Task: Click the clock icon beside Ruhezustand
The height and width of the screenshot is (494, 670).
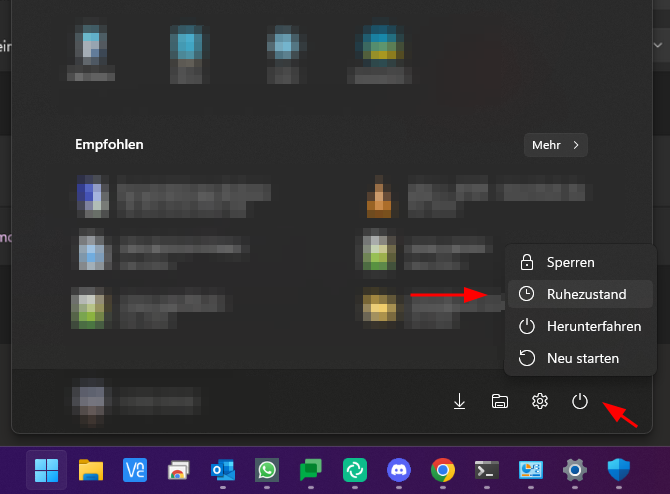Action: (526, 294)
